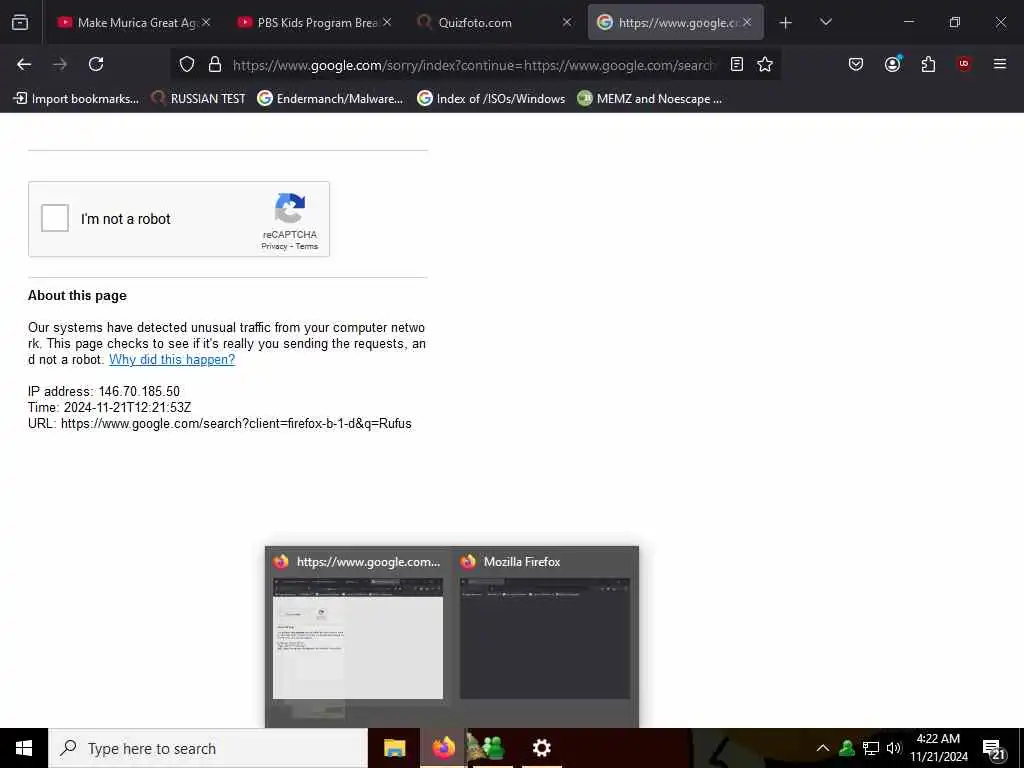Click the reCAPTCHA logo
This screenshot has width=1024, height=768.
point(290,208)
